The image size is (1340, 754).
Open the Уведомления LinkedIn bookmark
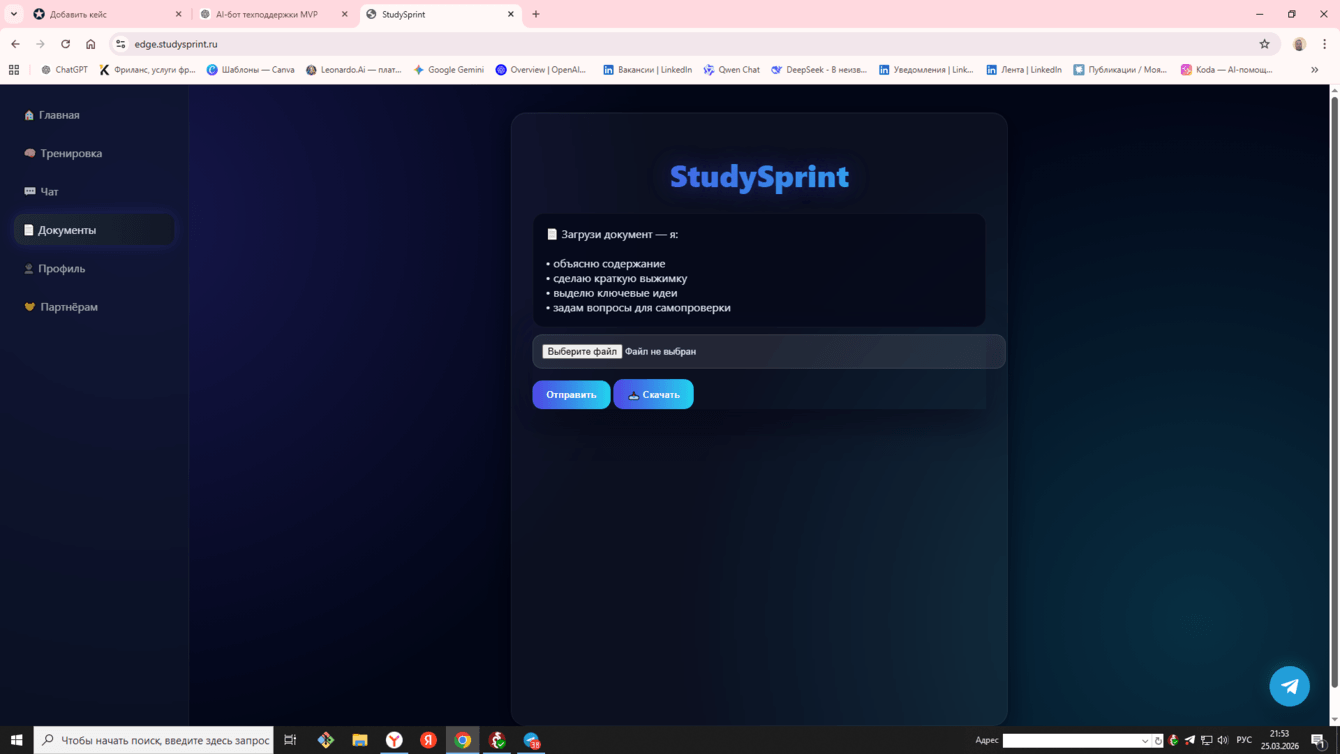pyautogui.click(x=926, y=70)
